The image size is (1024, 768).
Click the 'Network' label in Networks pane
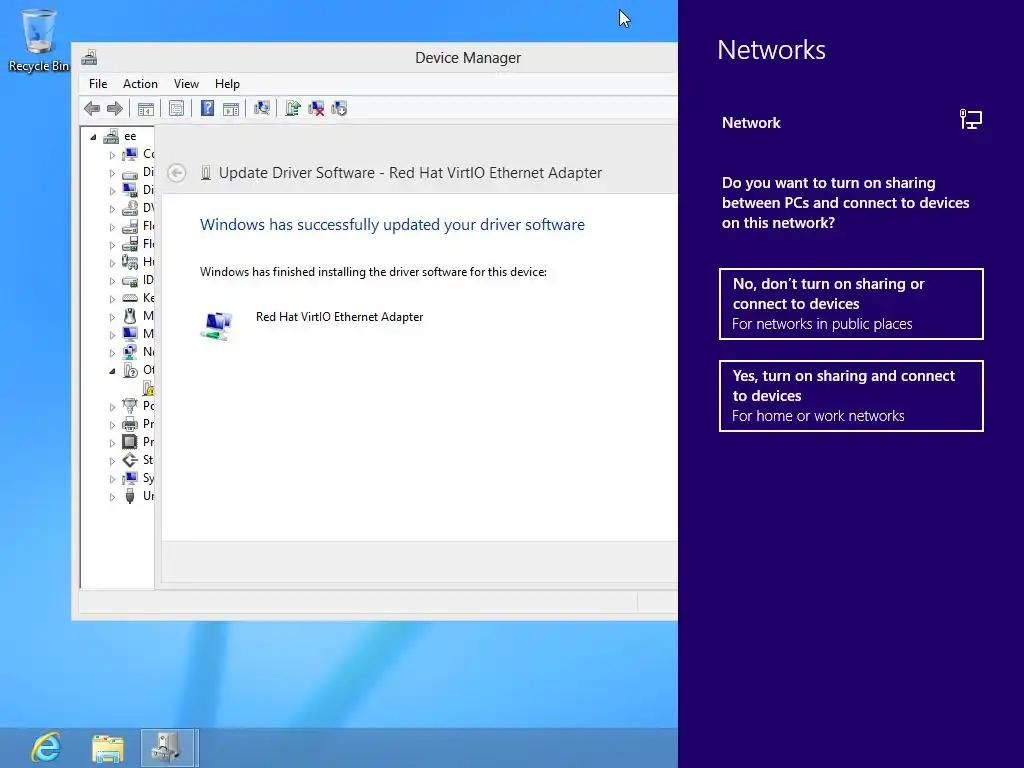[x=751, y=123]
